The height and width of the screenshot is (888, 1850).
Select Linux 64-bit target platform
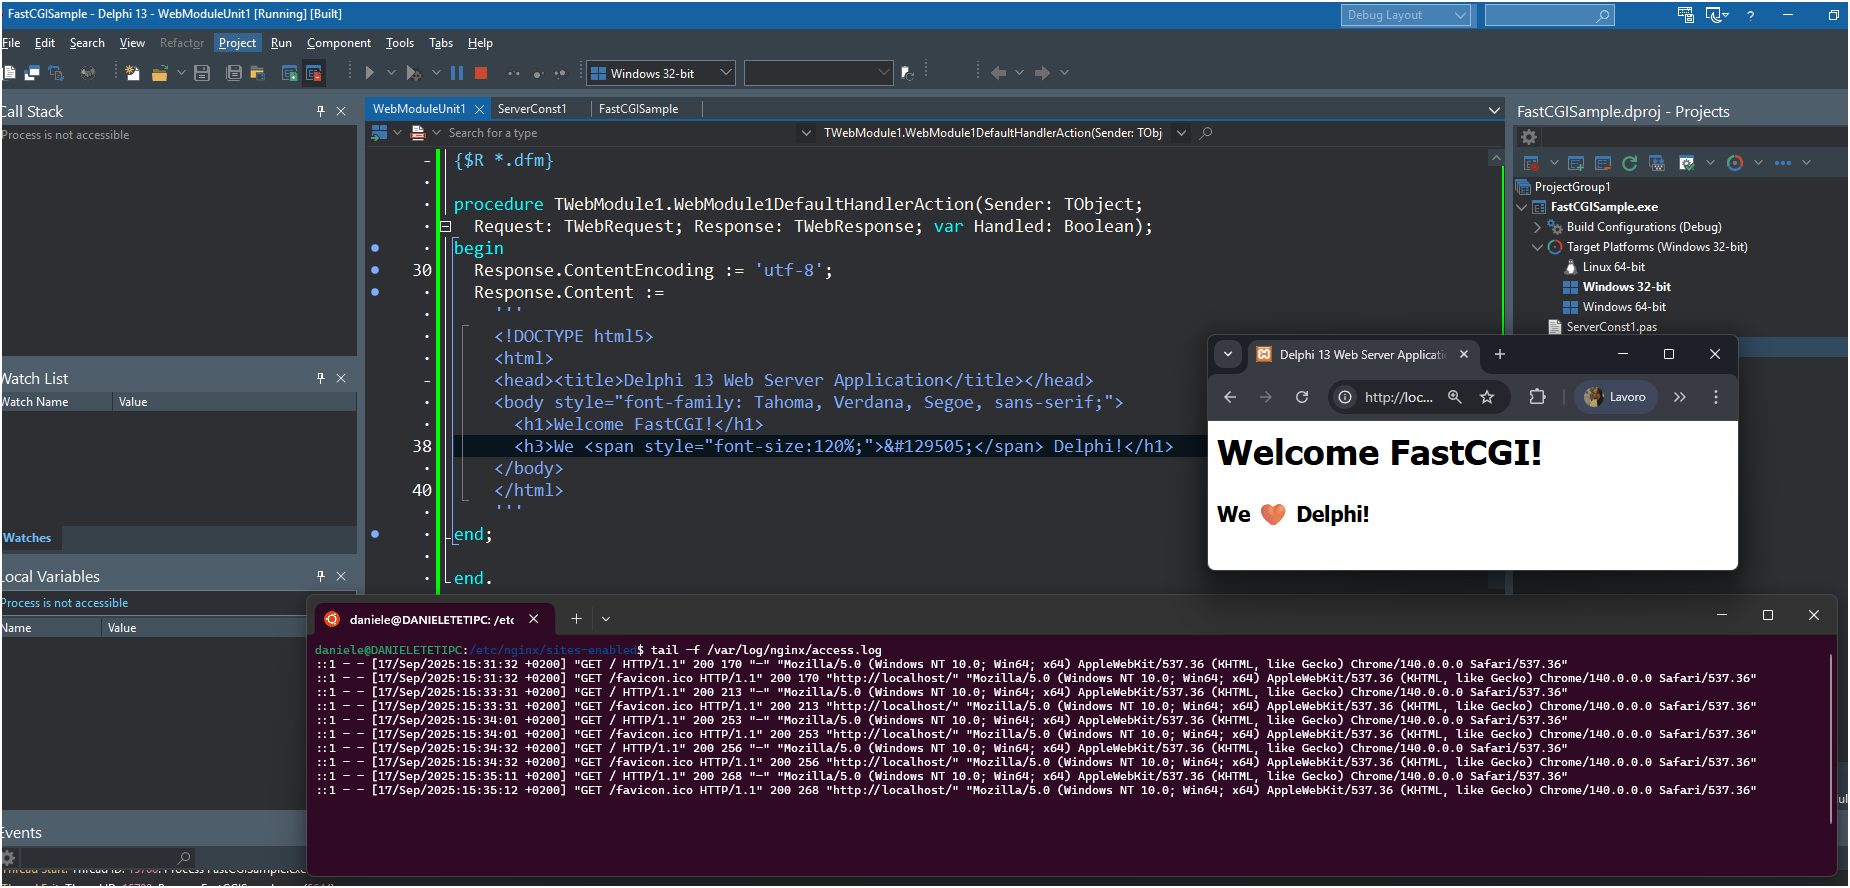click(x=1613, y=267)
